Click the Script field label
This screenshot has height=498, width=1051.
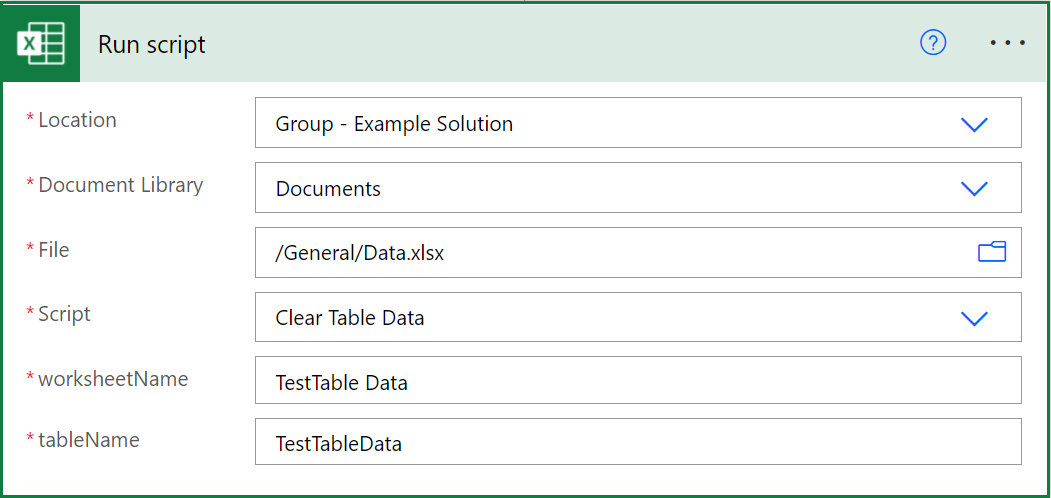[64, 314]
